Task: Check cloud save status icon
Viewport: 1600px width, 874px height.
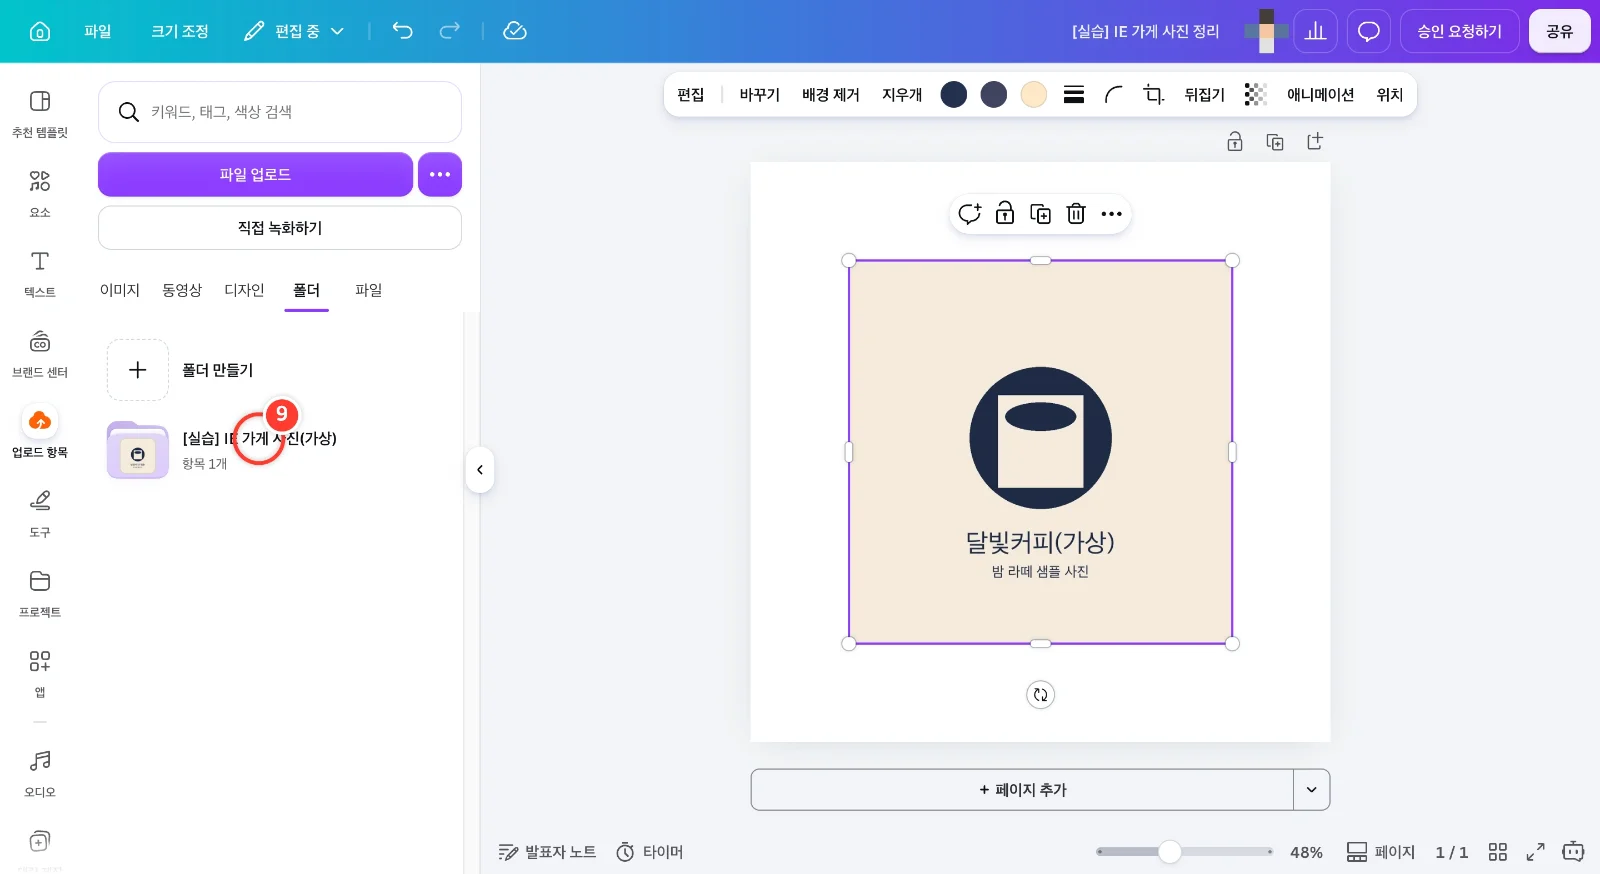Action: click(515, 31)
